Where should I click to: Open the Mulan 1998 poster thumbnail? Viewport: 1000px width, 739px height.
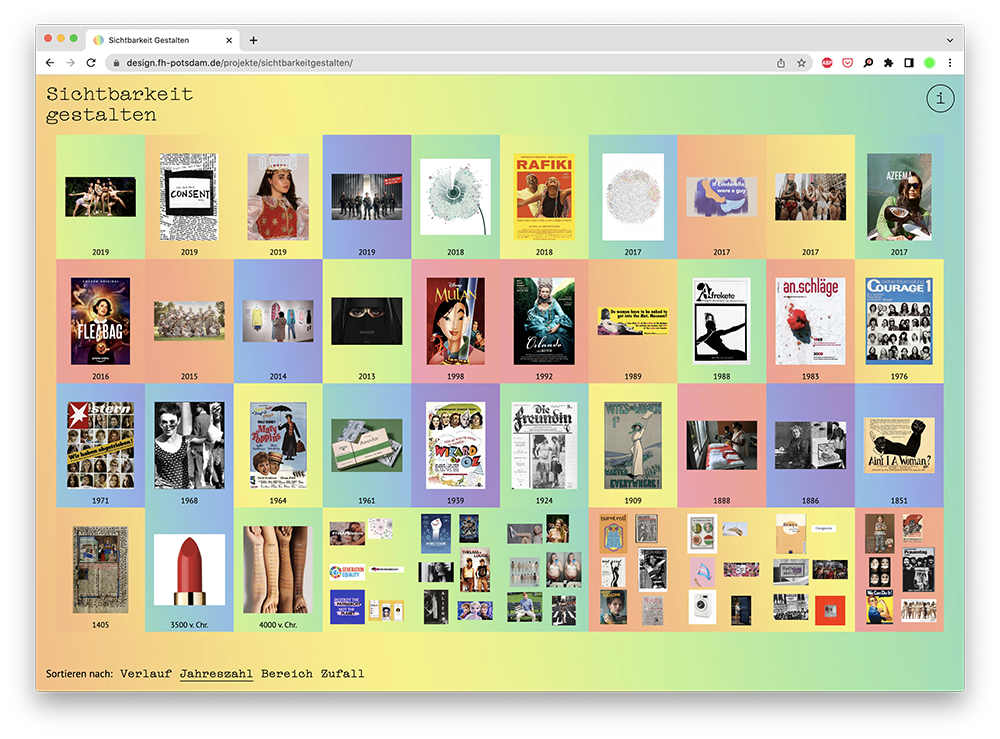[x=456, y=321]
